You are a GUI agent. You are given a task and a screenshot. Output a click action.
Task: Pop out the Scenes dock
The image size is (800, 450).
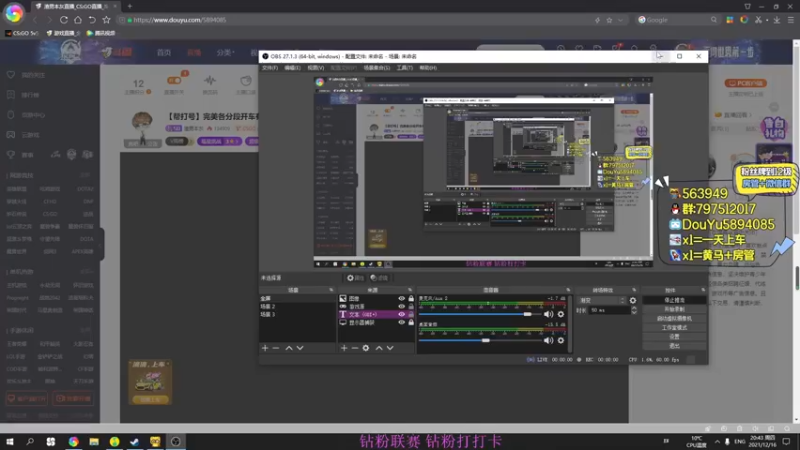(331, 290)
